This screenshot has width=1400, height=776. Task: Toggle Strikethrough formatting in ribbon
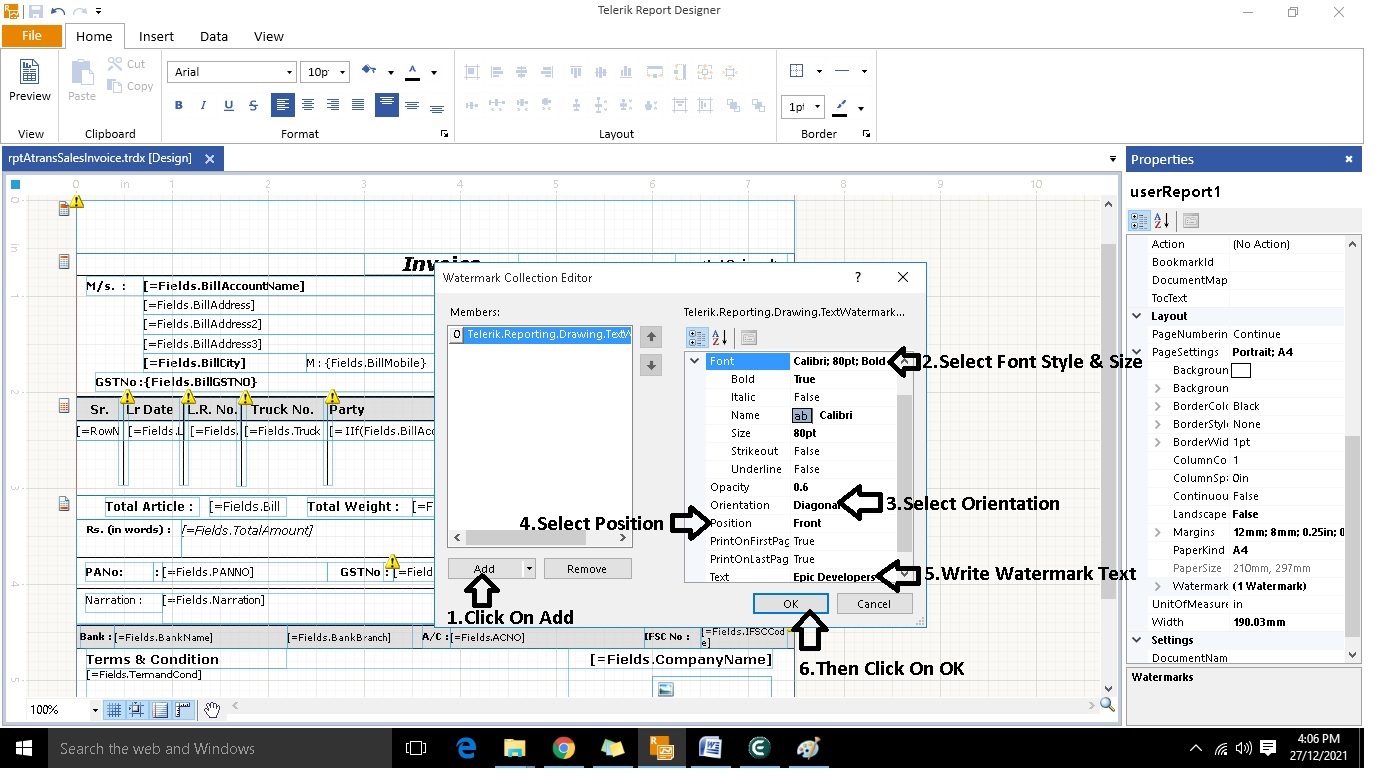tap(254, 105)
